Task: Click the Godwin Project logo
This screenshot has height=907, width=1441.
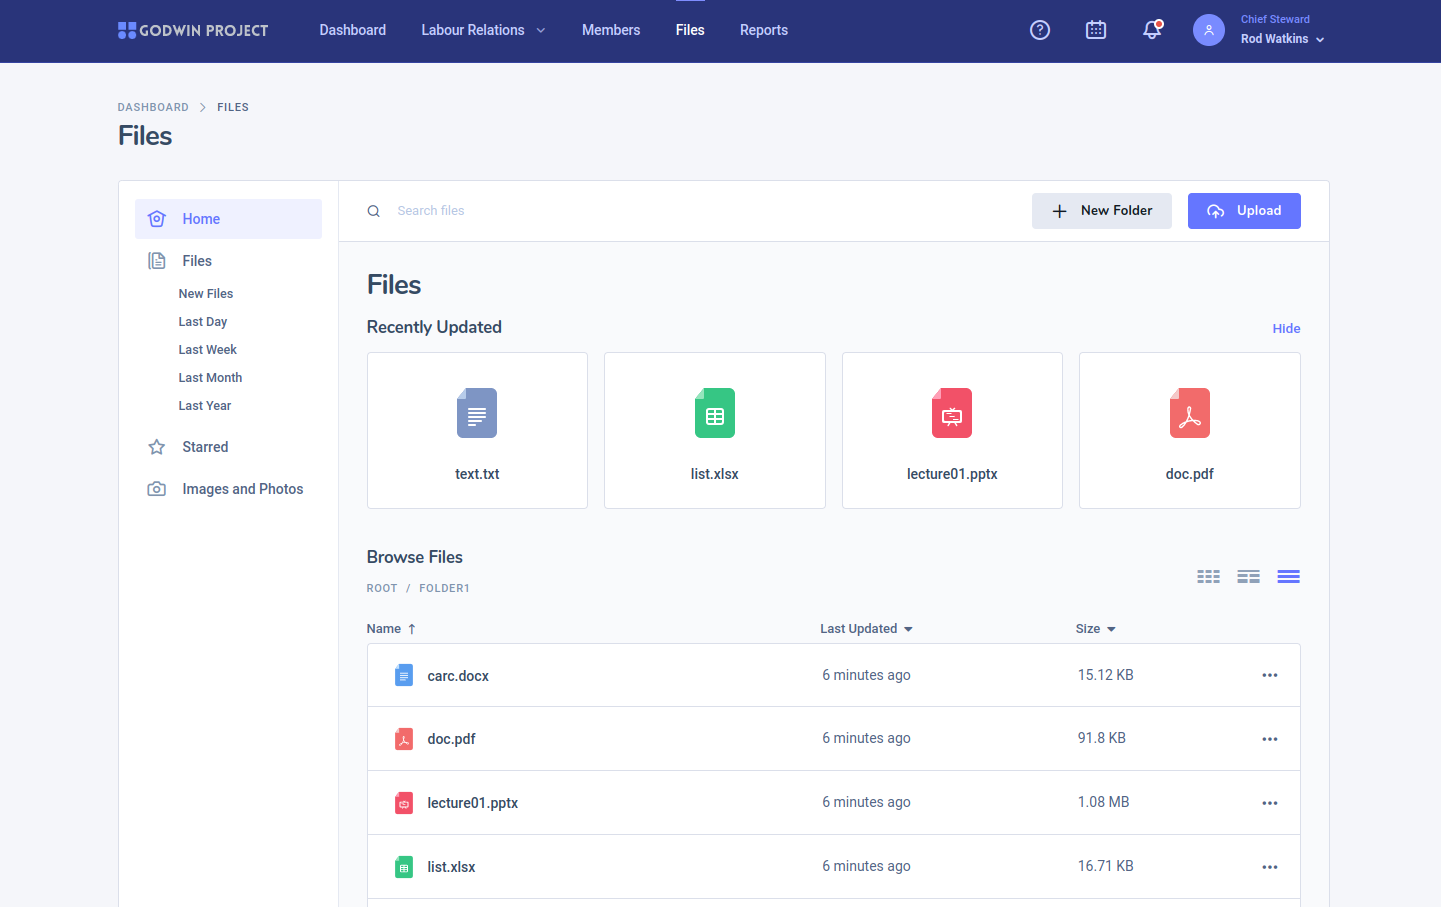Action: click(x=193, y=31)
